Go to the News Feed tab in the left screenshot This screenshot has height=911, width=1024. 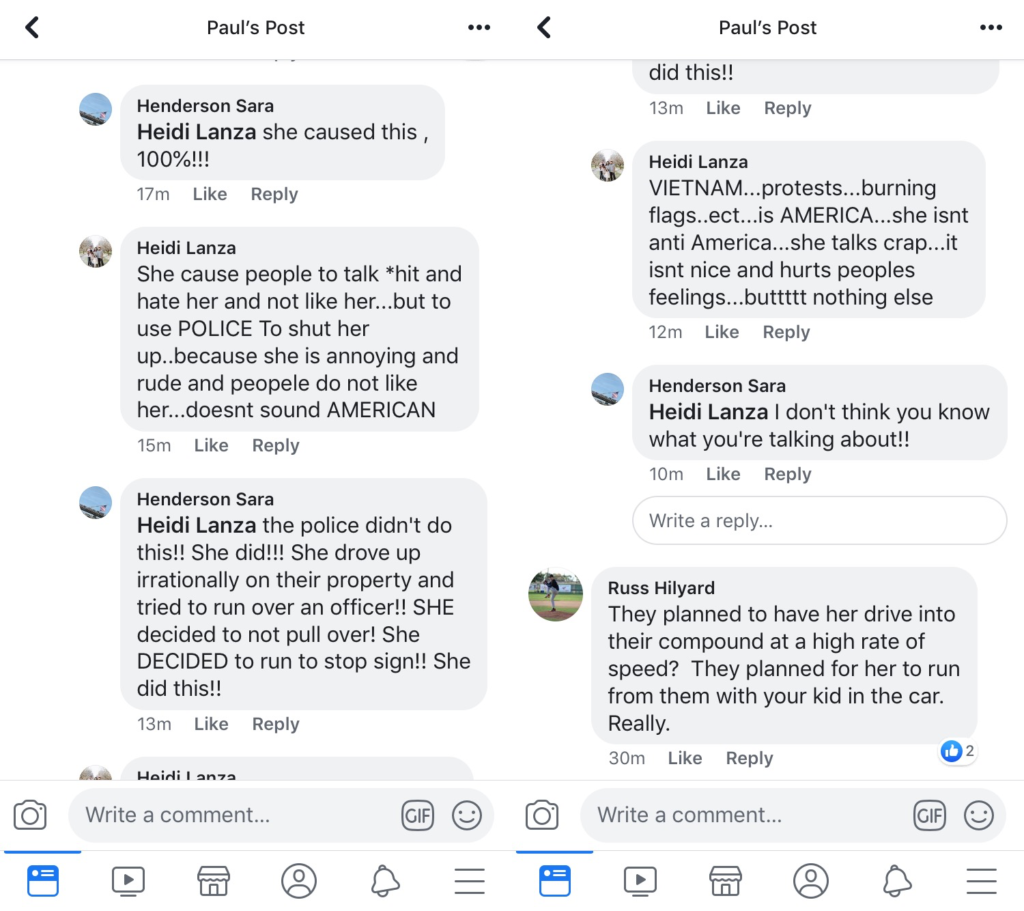pyautogui.click(x=43, y=880)
